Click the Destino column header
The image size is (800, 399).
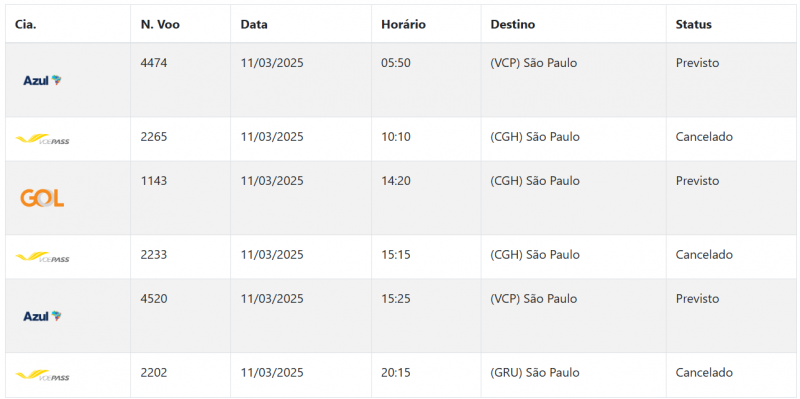pos(513,24)
